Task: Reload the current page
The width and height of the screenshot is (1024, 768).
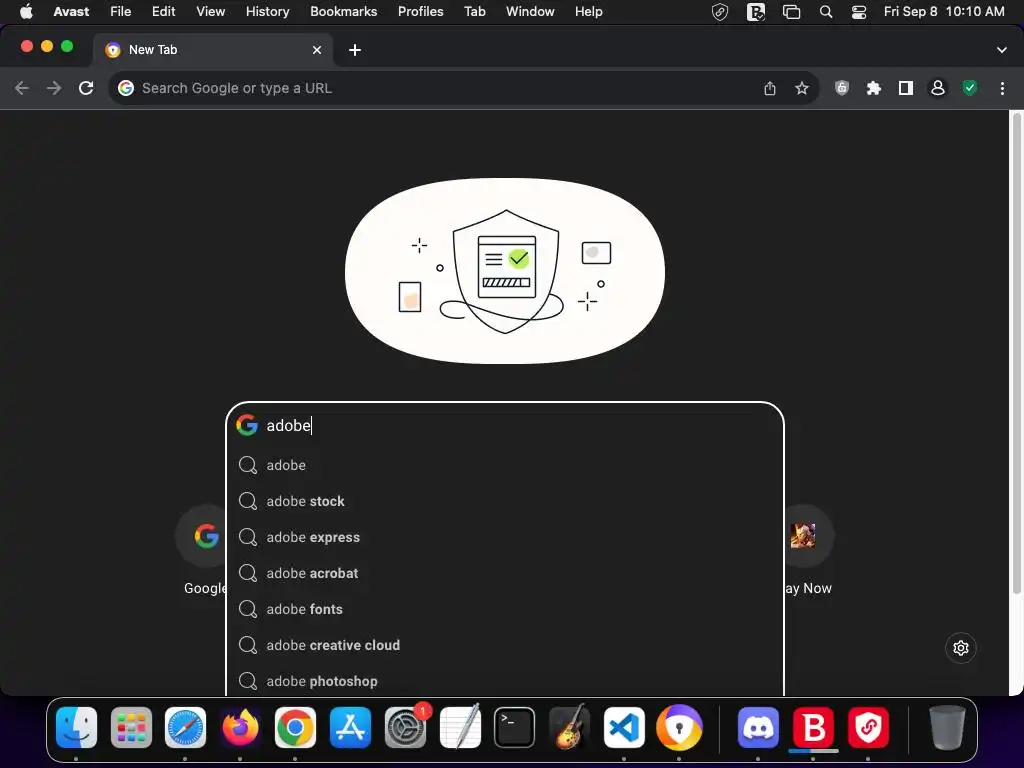Action: coord(86,88)
